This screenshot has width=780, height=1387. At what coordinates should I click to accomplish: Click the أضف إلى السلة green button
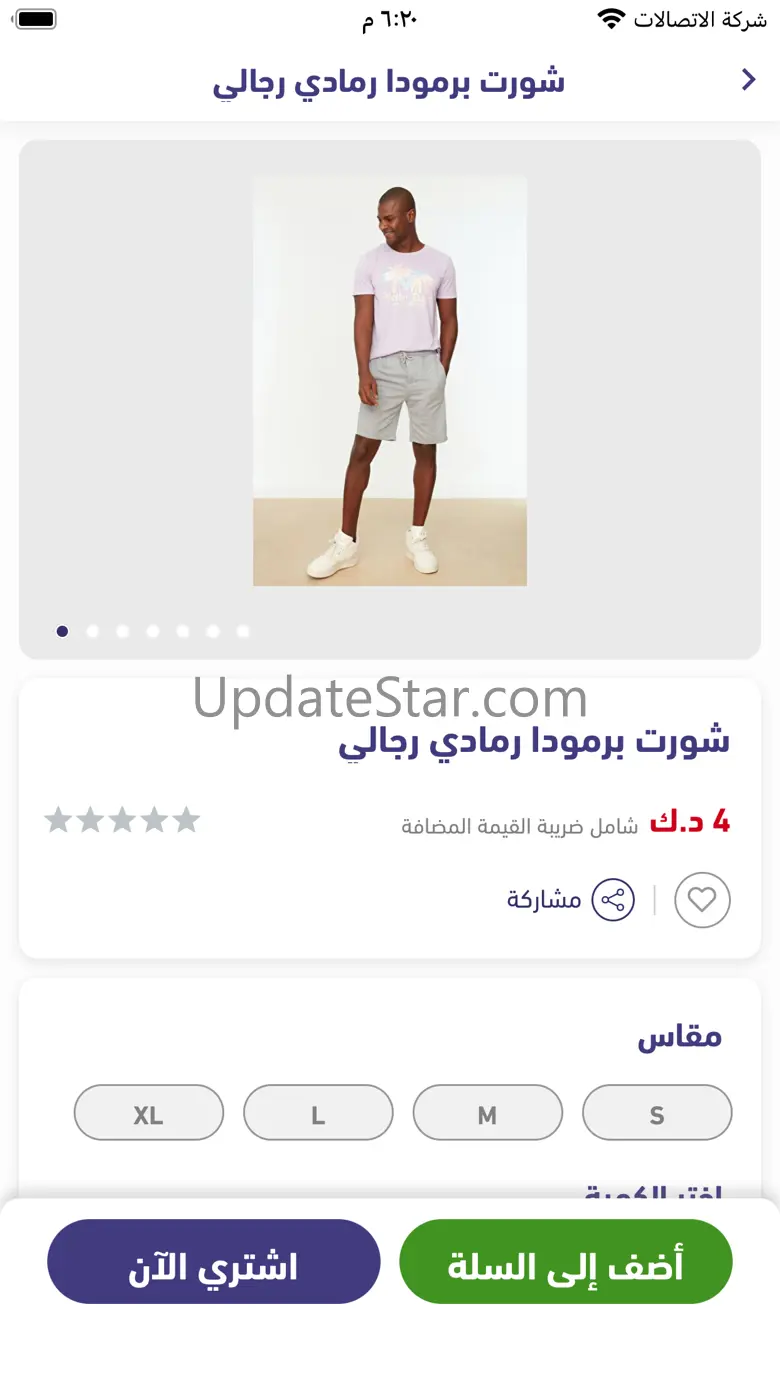[566, 1262]
